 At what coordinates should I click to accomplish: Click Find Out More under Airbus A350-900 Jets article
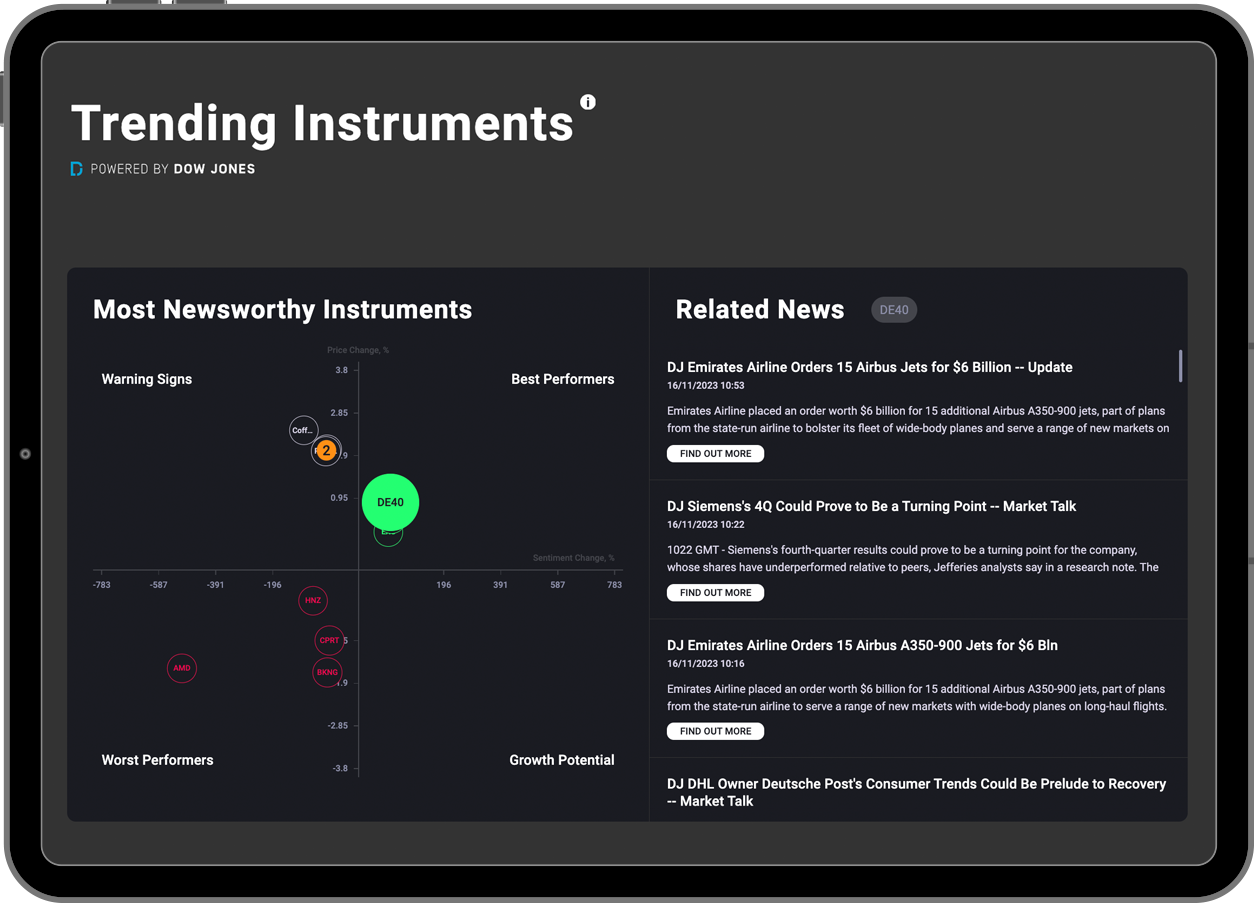point(716,731)
